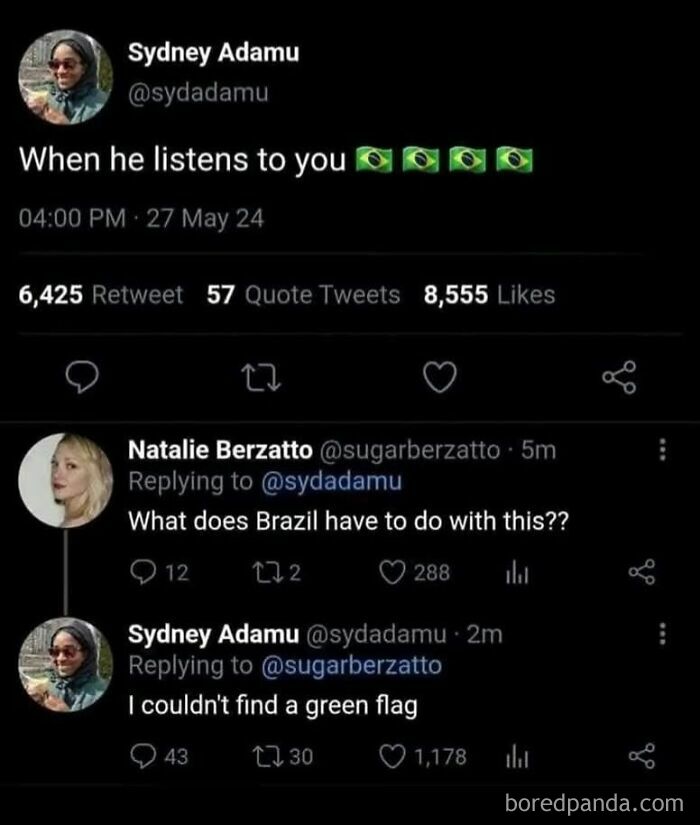Share the 'green flag' reply
The image size is (700, 825).
click(x=646, y=757)
